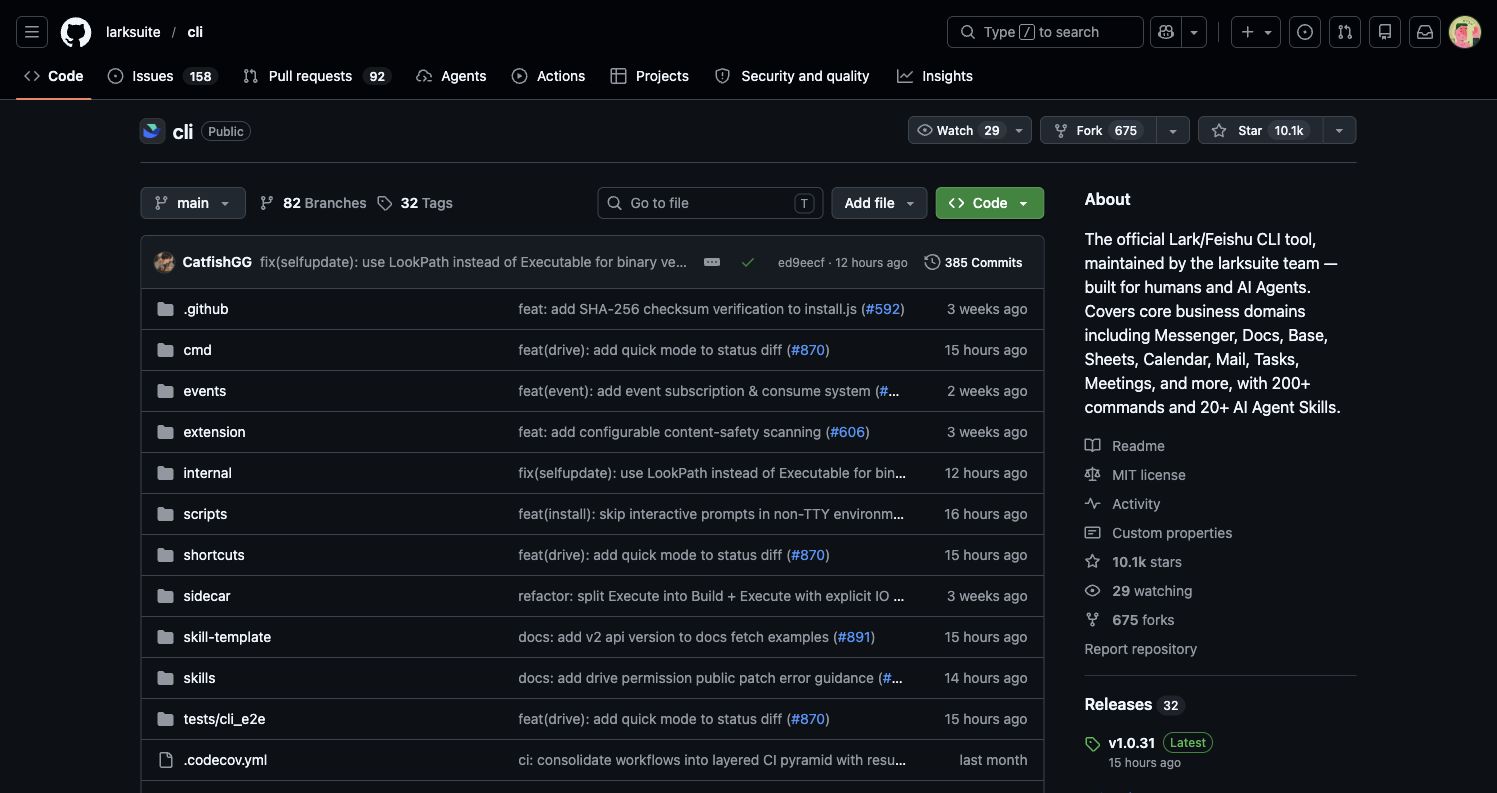Open pull request #592 link
This screenshot has width=1497, height=793.
882,309
